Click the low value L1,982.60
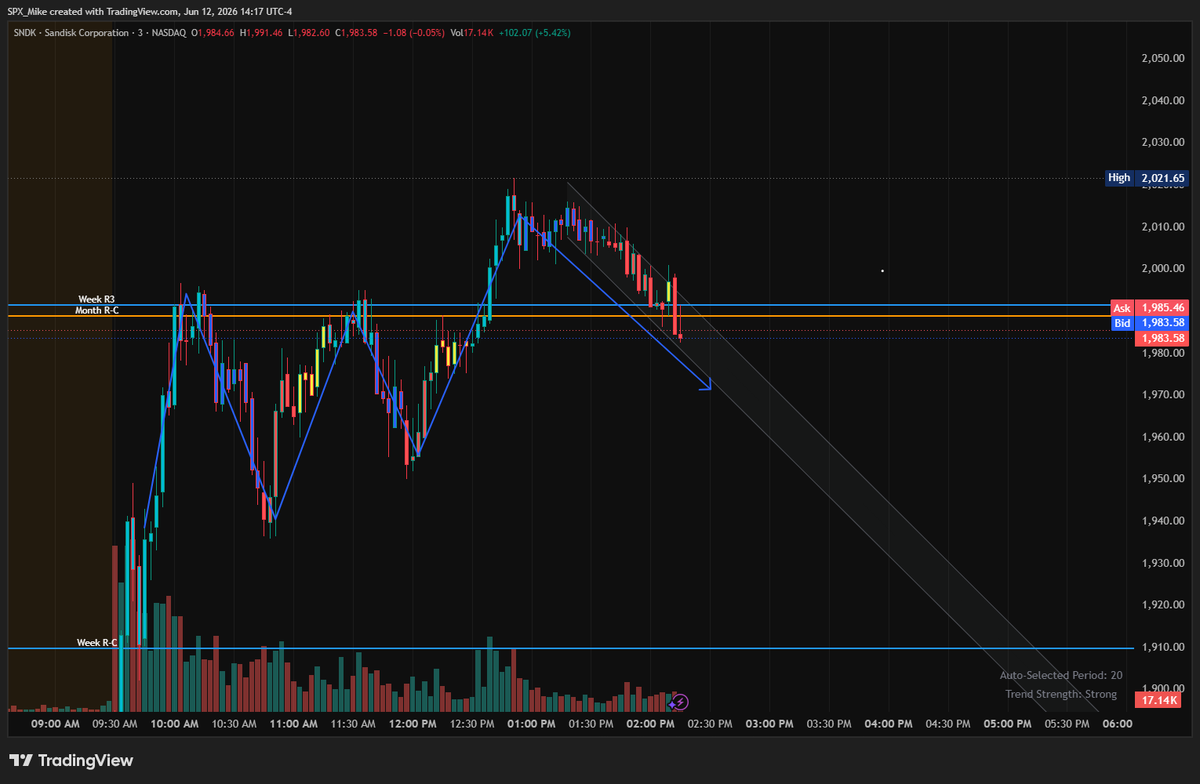Screen dimensions: 1200x784 click(x=310, y=33)
